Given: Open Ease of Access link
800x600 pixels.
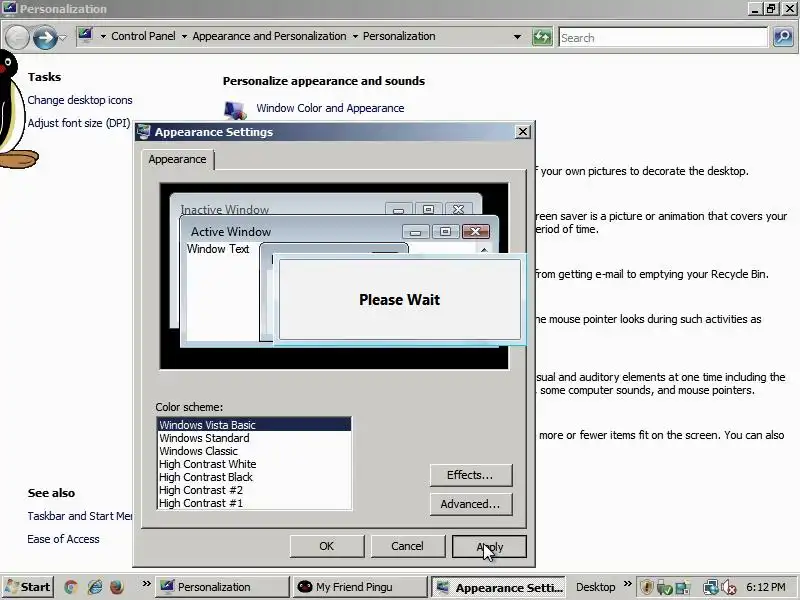Looking at the screenshot, I should click(x=63, y=539).
